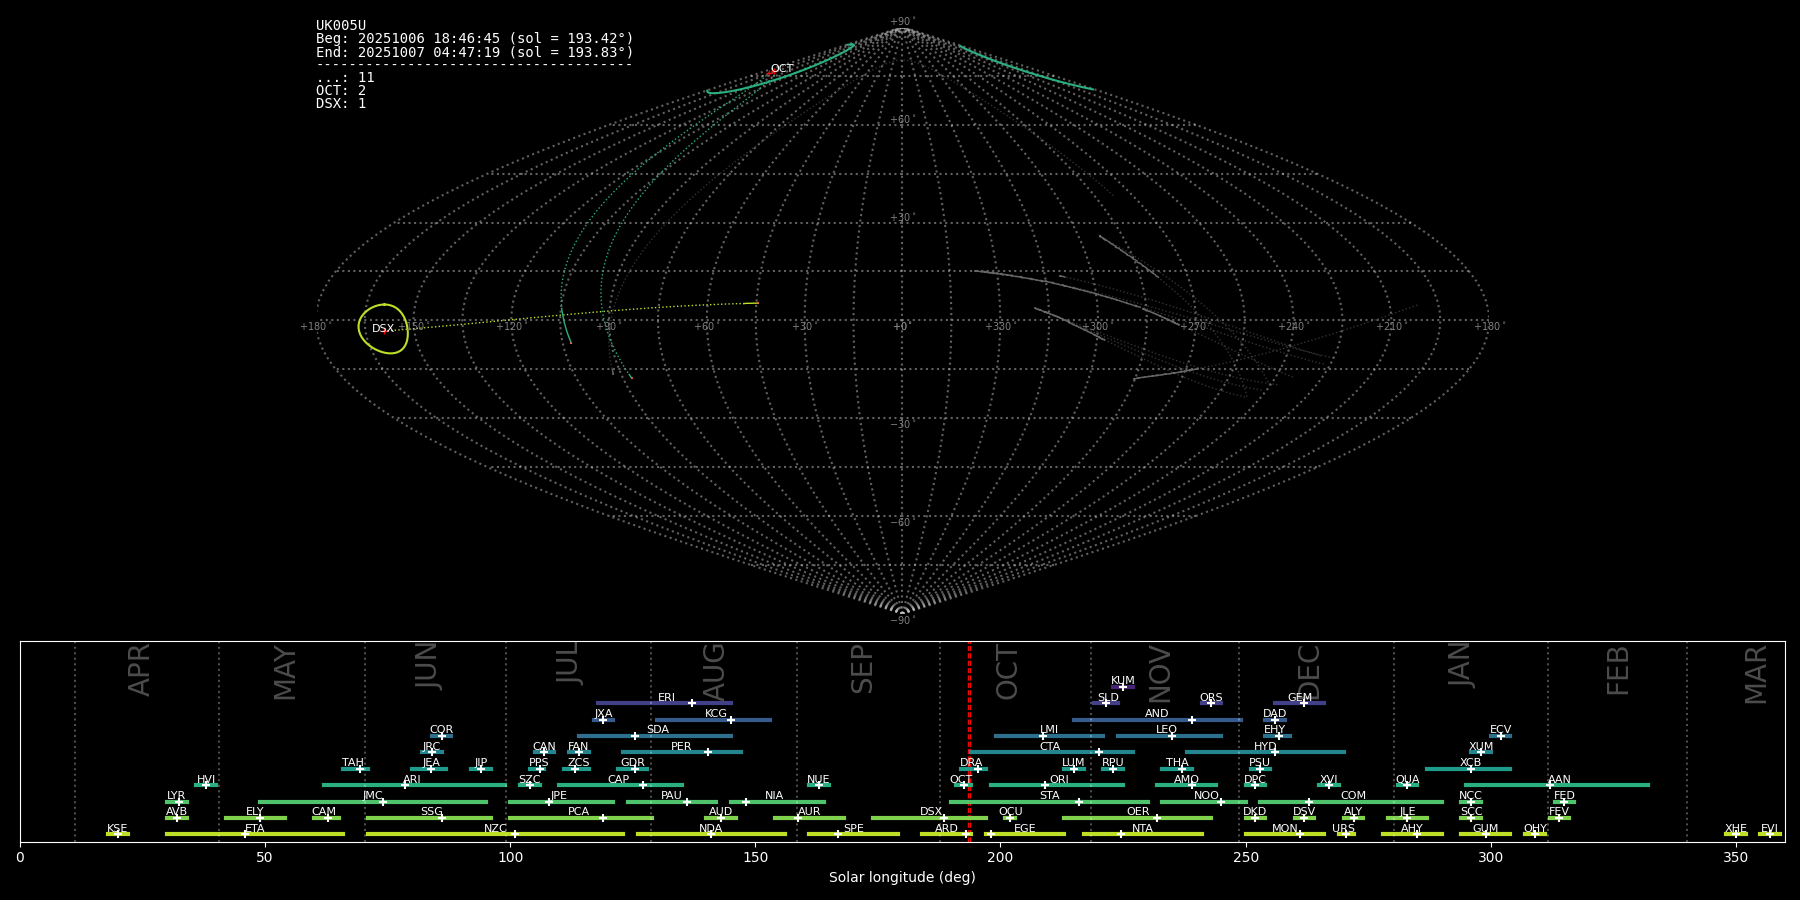The image size is (1800, 900).
Task: Click the peak cross marker on the PER bar
Action: pos(708,752)
